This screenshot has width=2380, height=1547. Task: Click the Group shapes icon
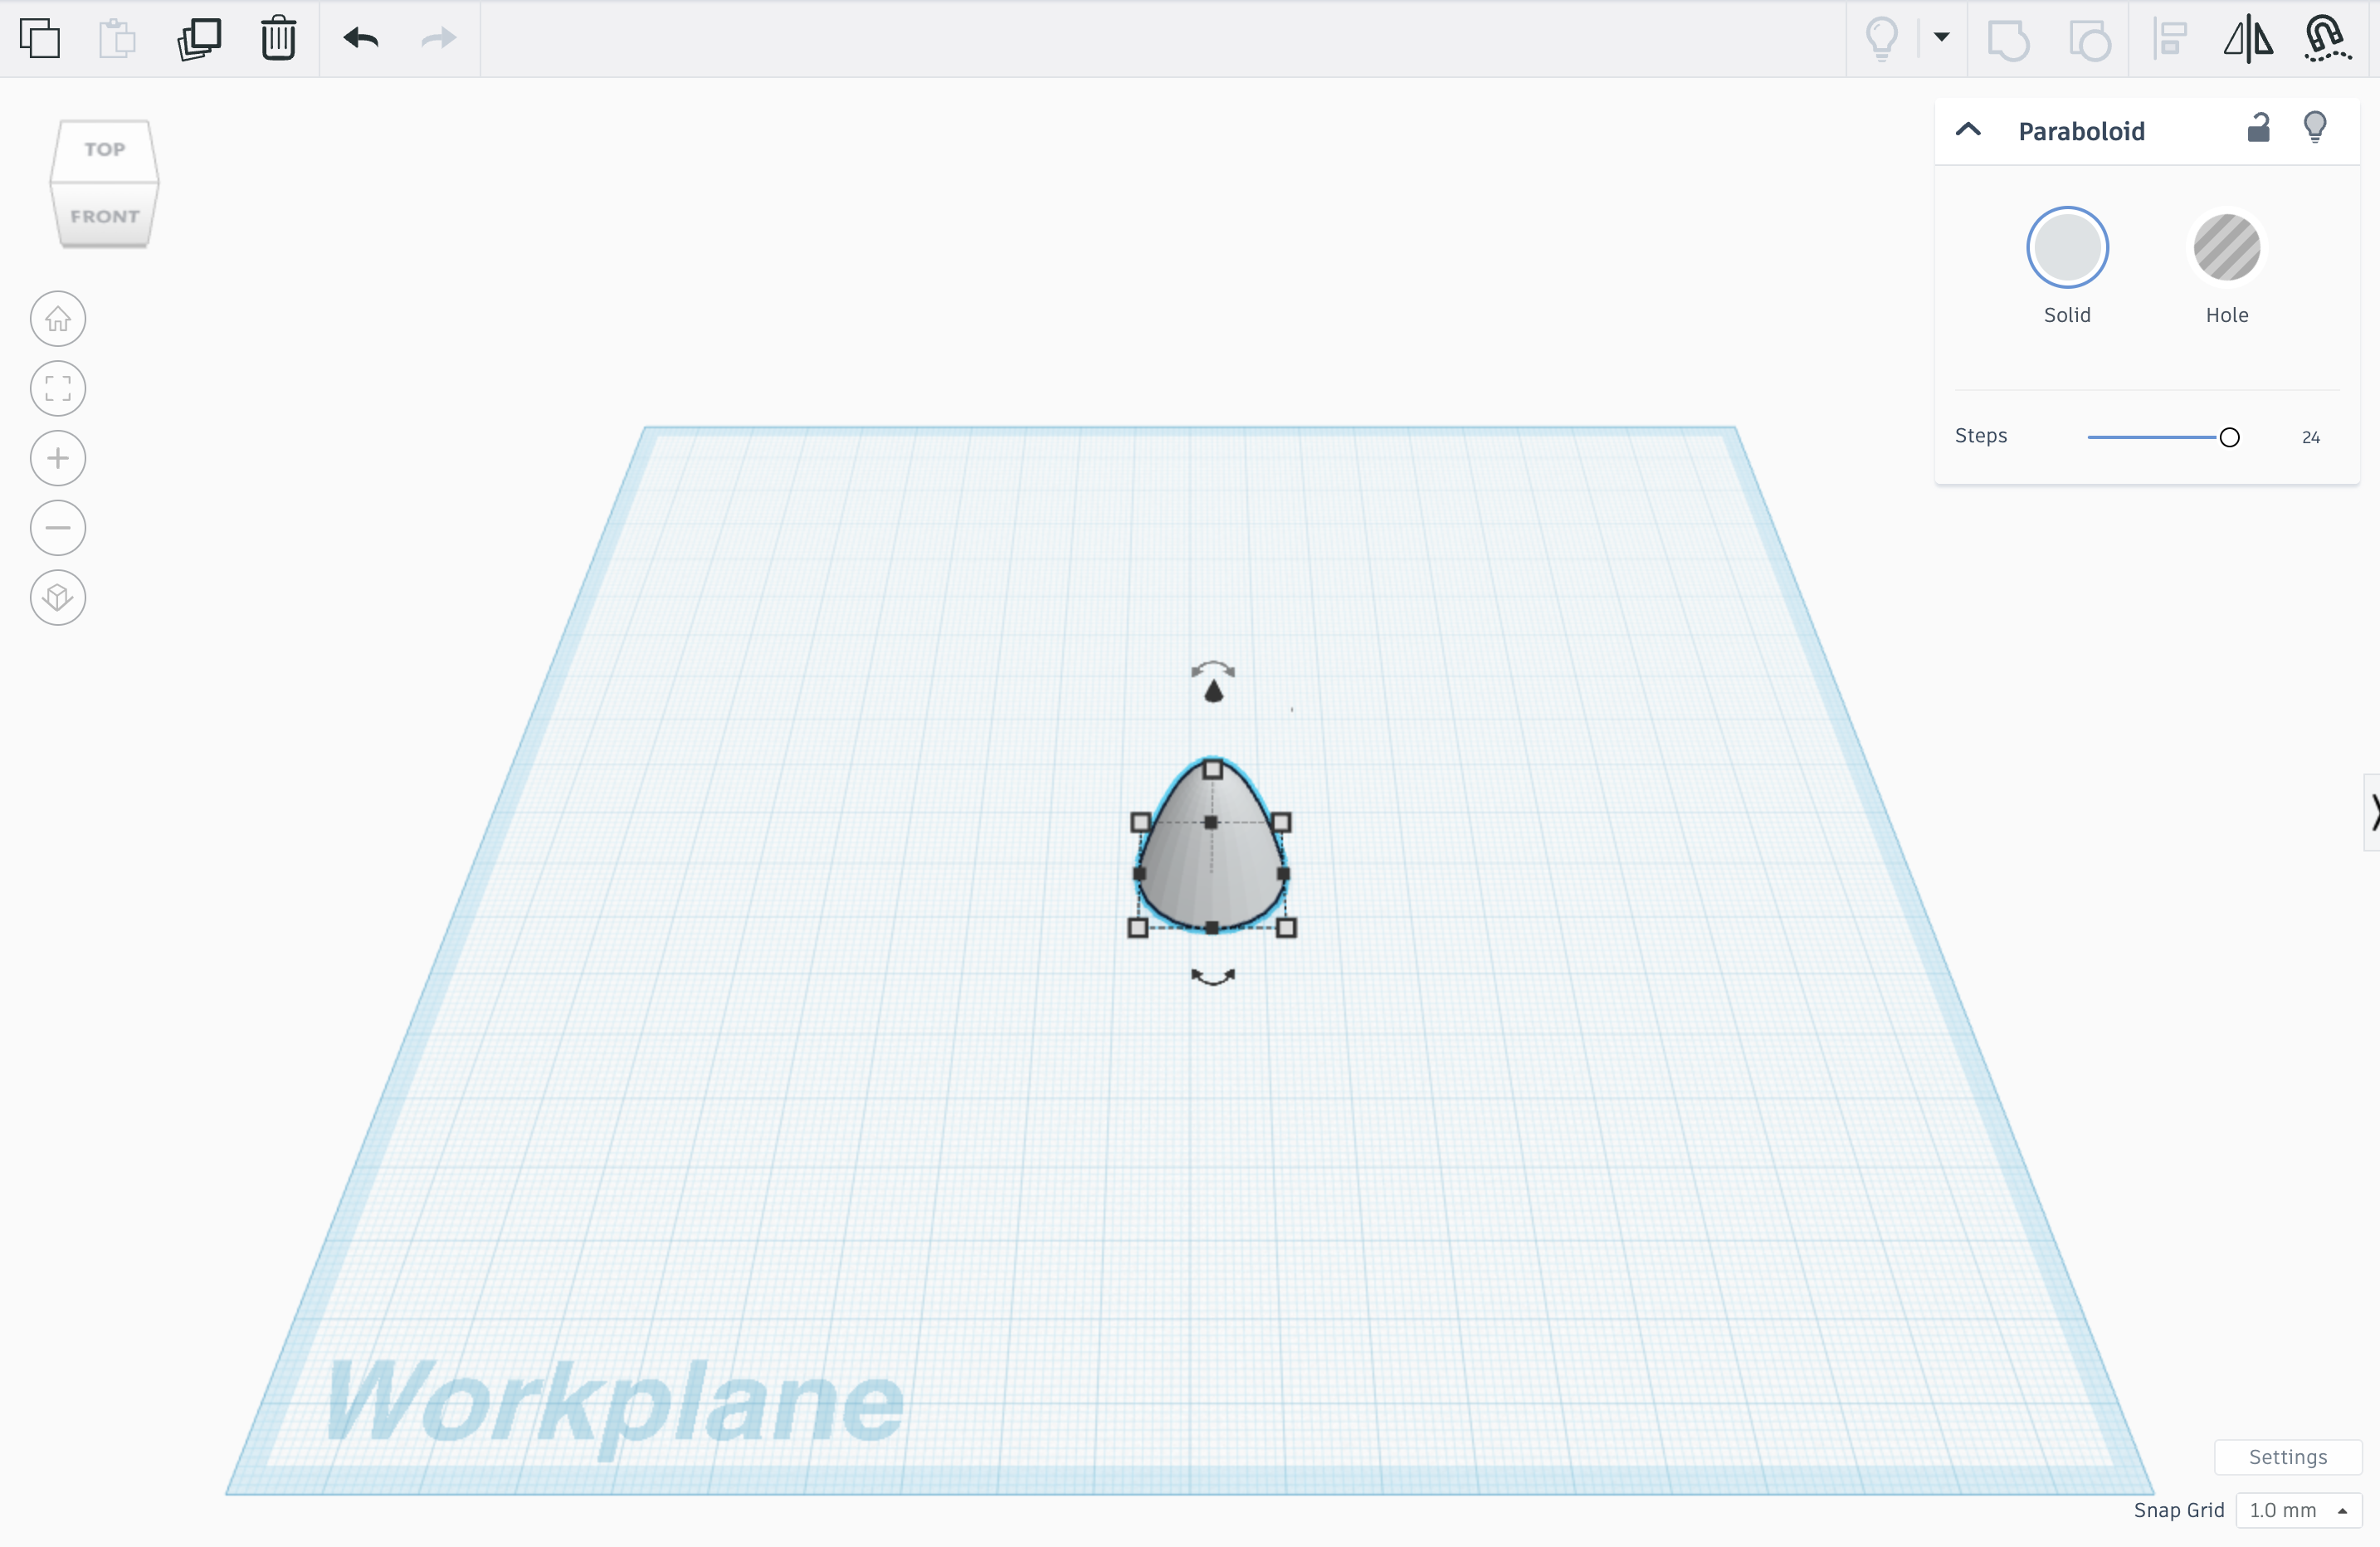click(x=2008, y=41)
